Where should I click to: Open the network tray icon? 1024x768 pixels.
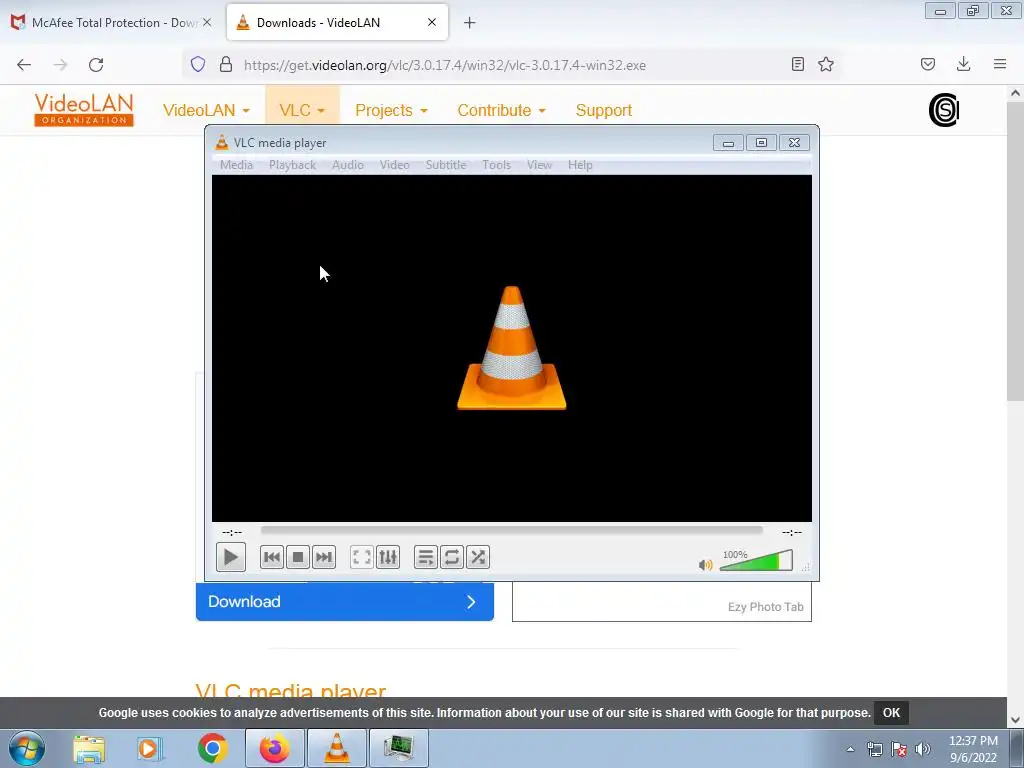click(874, 749)
